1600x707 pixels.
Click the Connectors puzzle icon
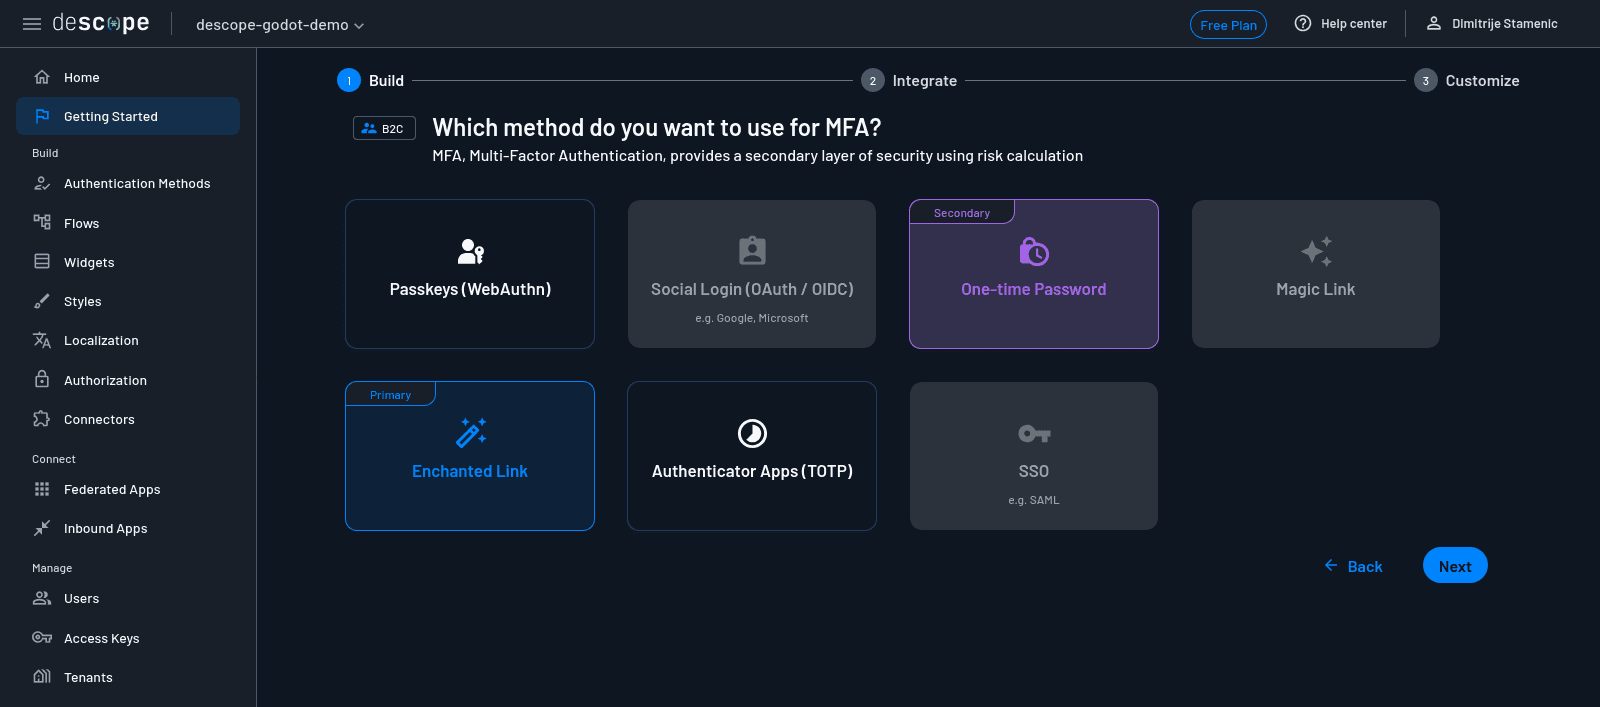coord(42,419)
